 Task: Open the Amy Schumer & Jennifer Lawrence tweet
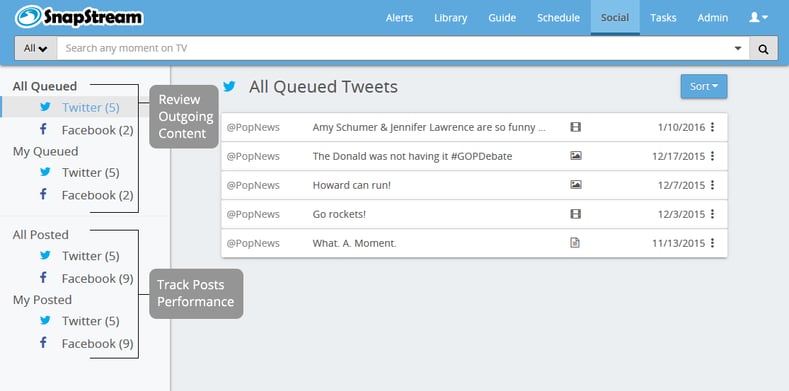429,127
